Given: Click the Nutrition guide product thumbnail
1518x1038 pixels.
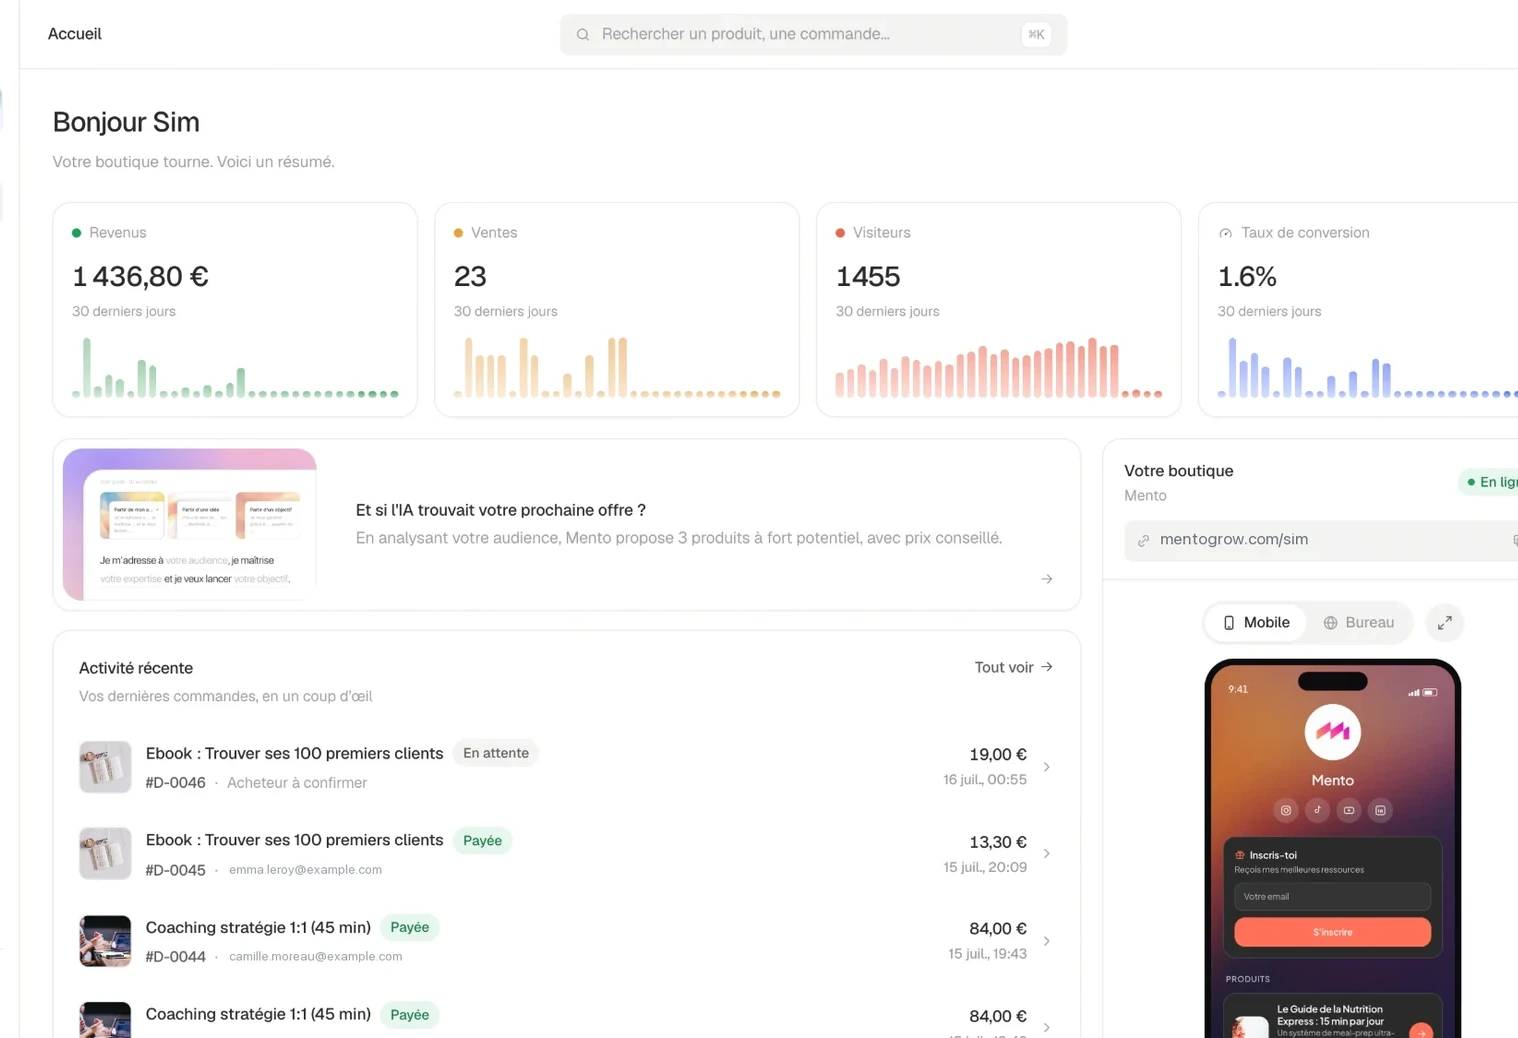Looking at the screenshot, I should [1251, 1028].
